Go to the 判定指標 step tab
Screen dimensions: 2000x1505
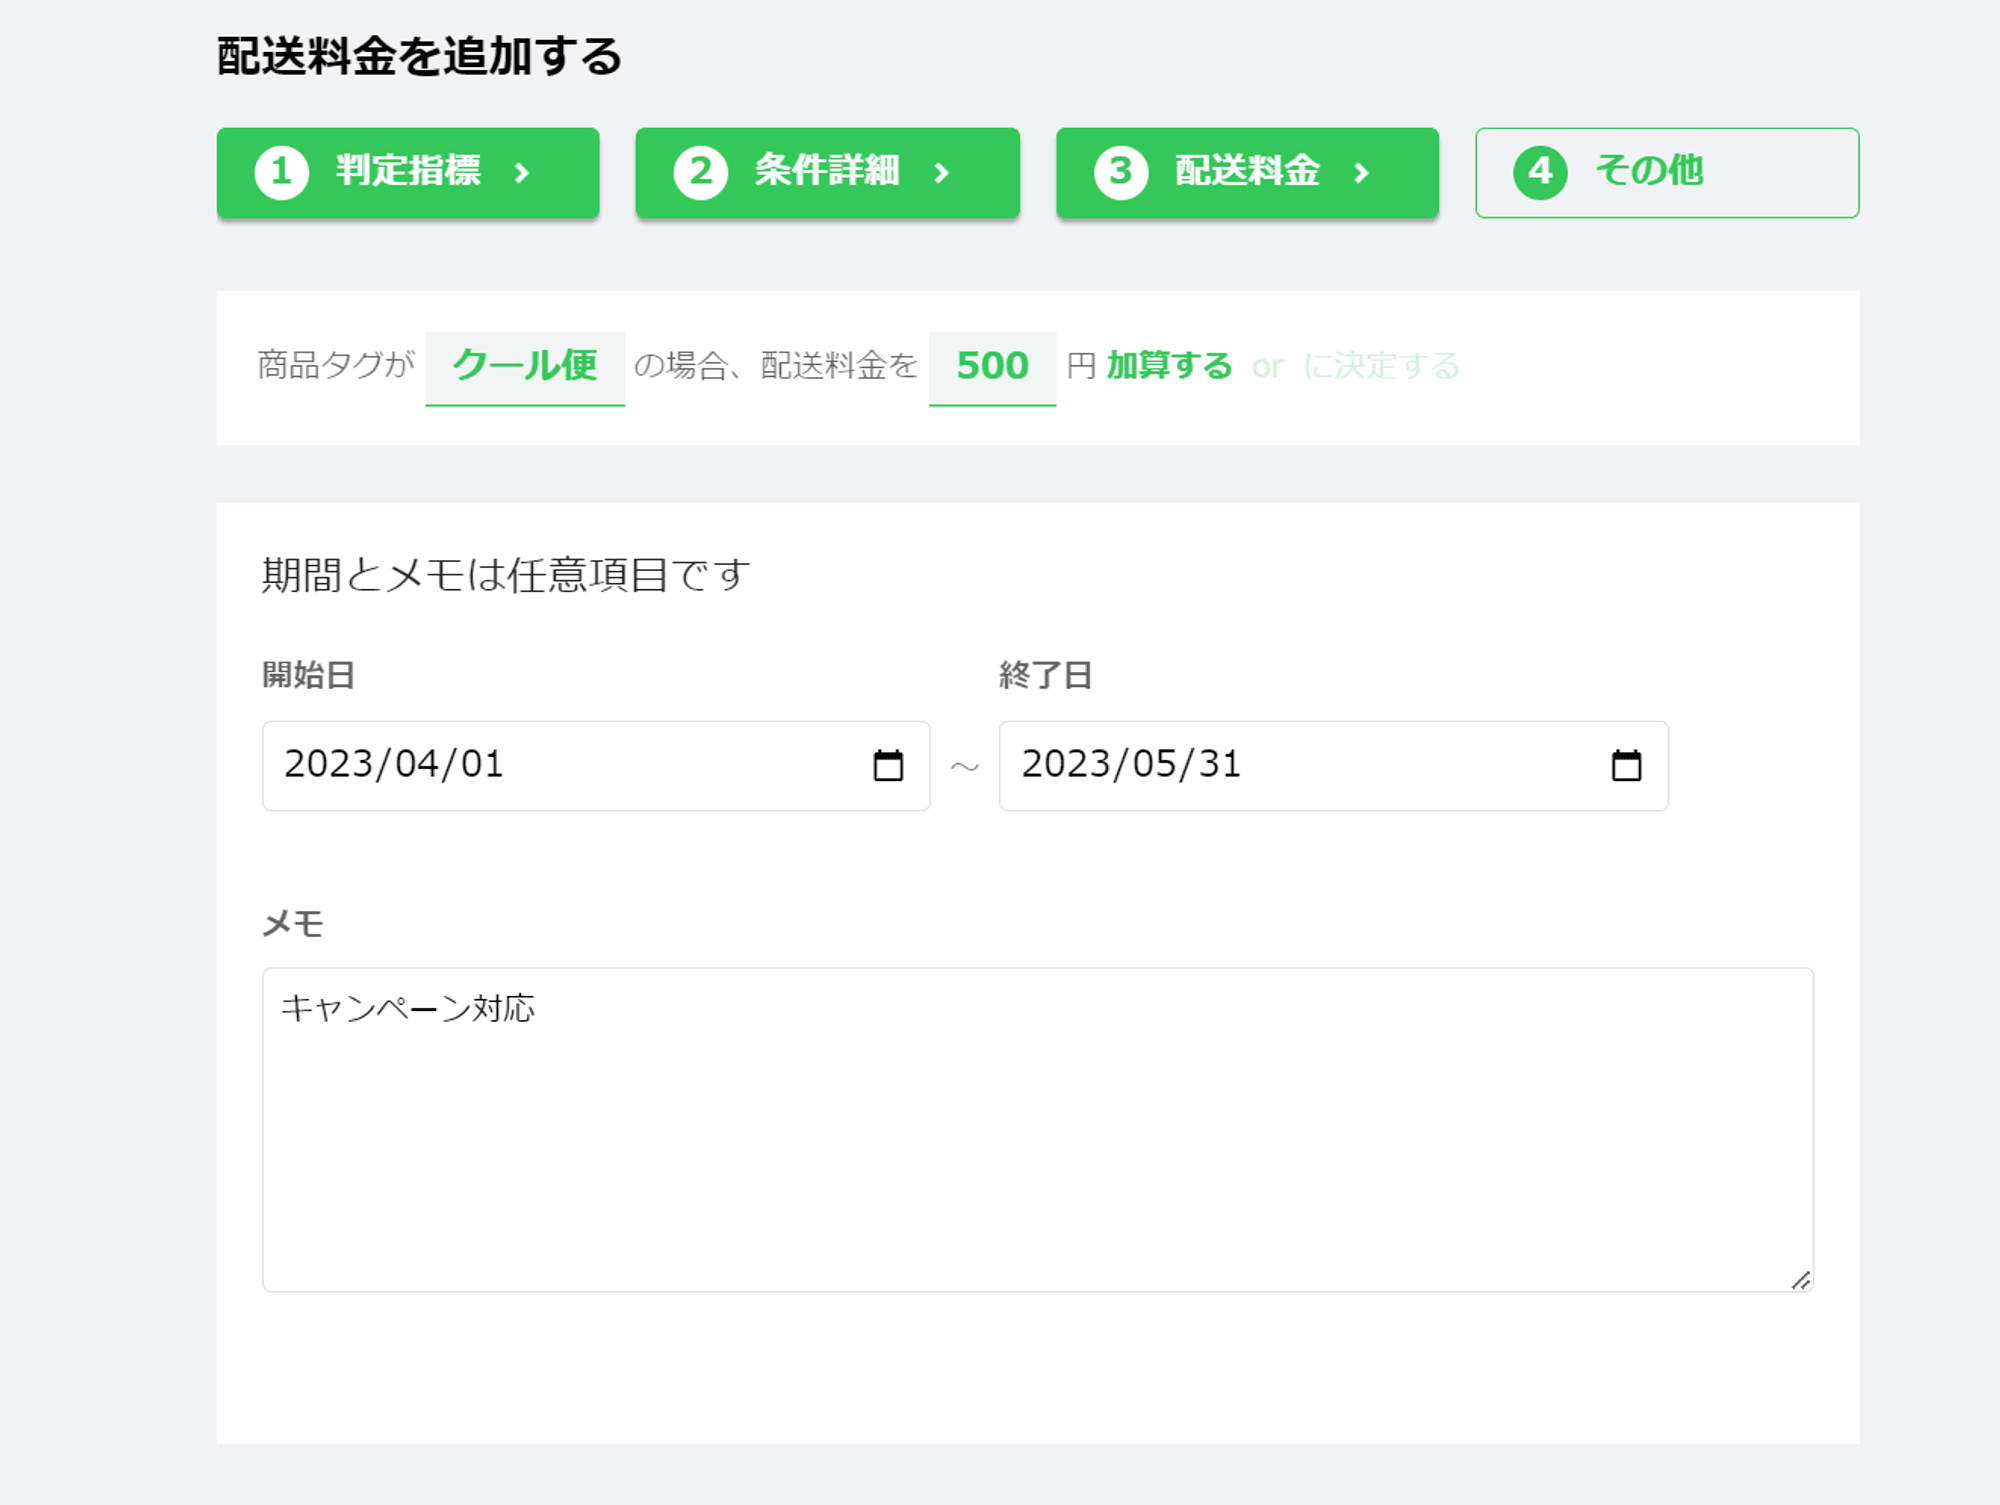coord(408,171)
